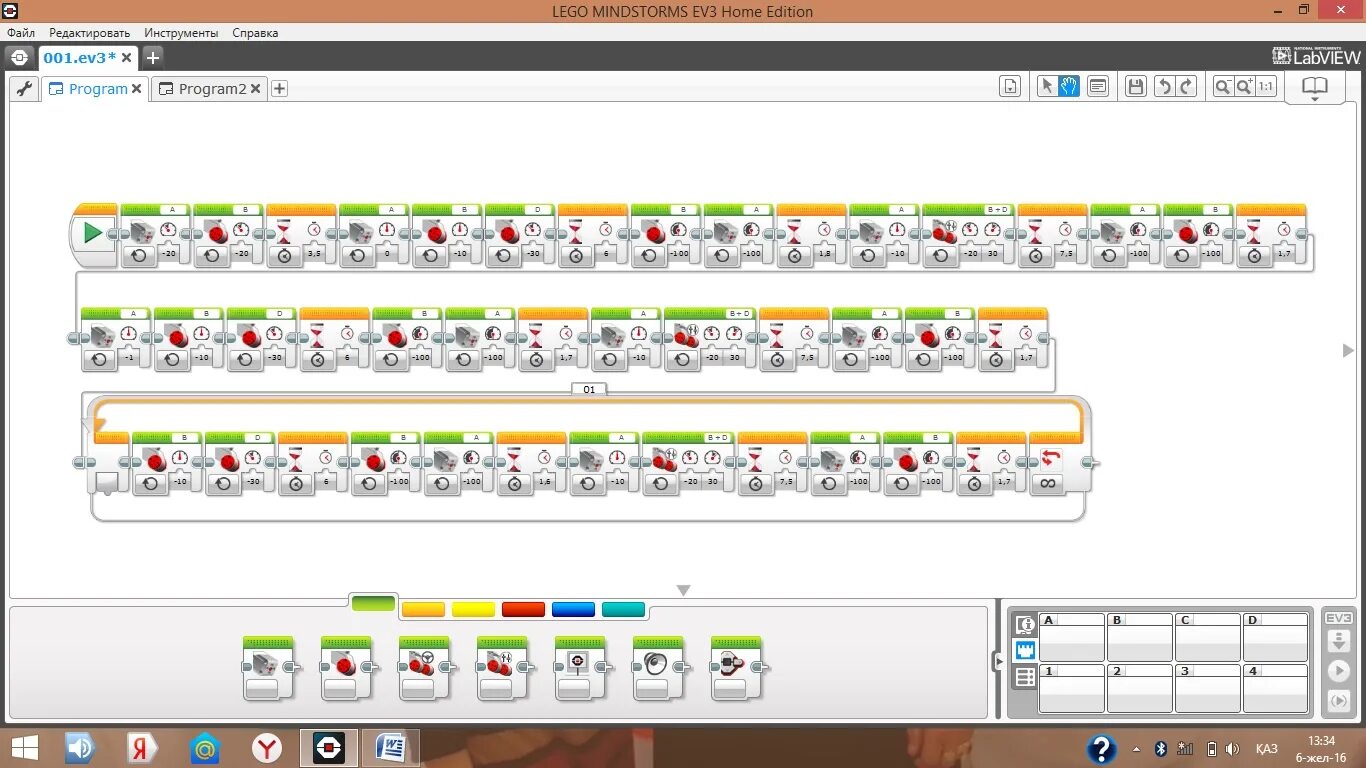Pick Sound block from palette
Image resolution: width=1366 pixels, height=768 pixels.
point(658,667)
